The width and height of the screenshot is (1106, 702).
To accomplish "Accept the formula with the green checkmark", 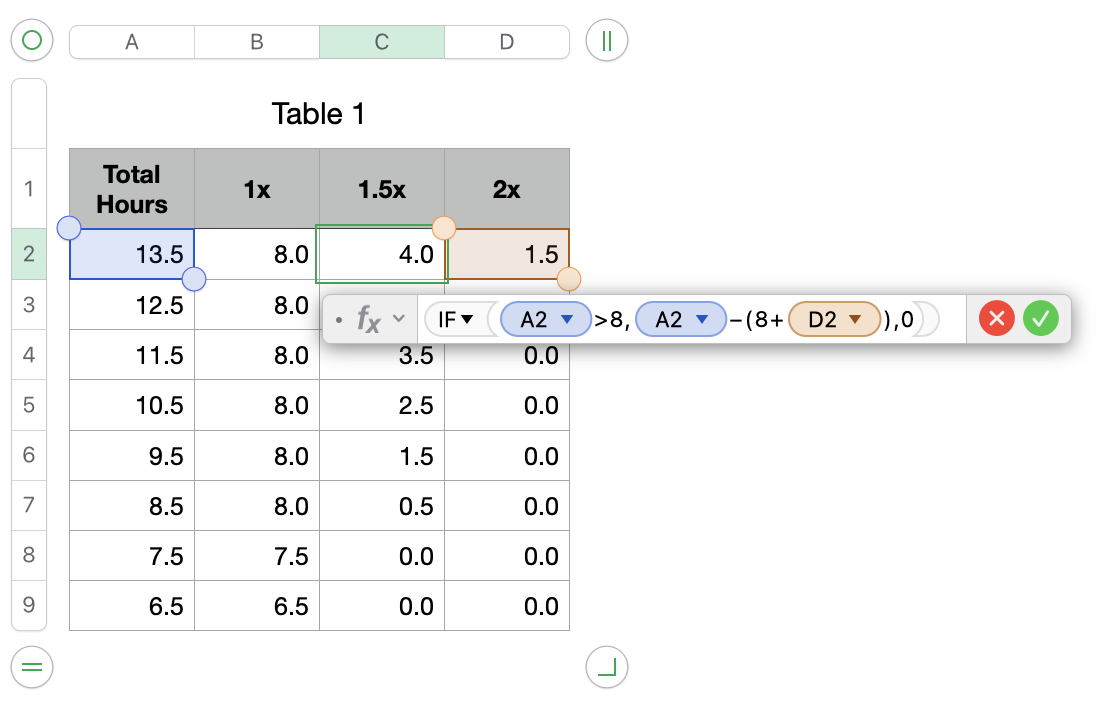I will 1041,319.
